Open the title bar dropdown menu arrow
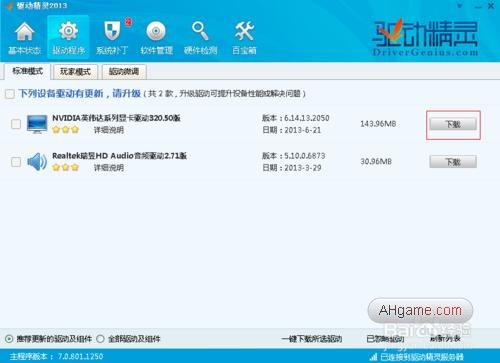Viewport: 500px width, 363px height. coord(460,6)
